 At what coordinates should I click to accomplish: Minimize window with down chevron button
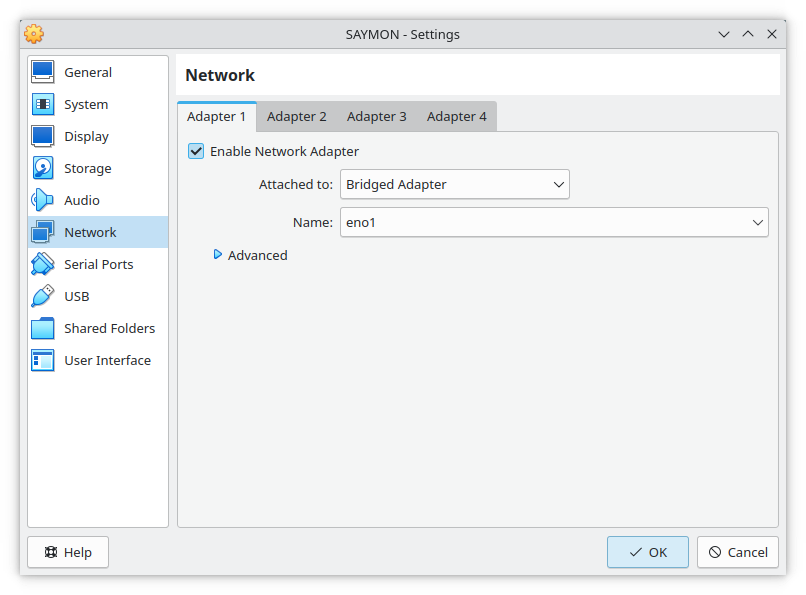(x=724, y=34)
